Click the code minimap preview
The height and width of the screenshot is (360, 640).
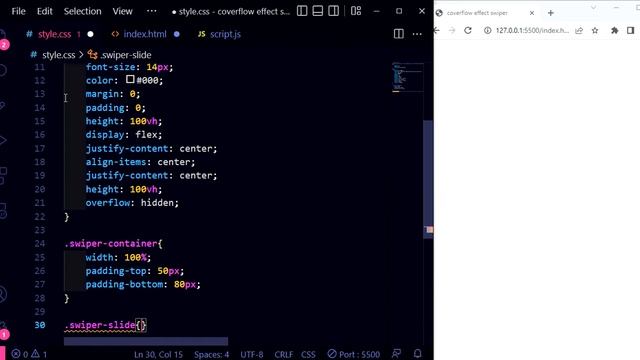tap(407, 77)
